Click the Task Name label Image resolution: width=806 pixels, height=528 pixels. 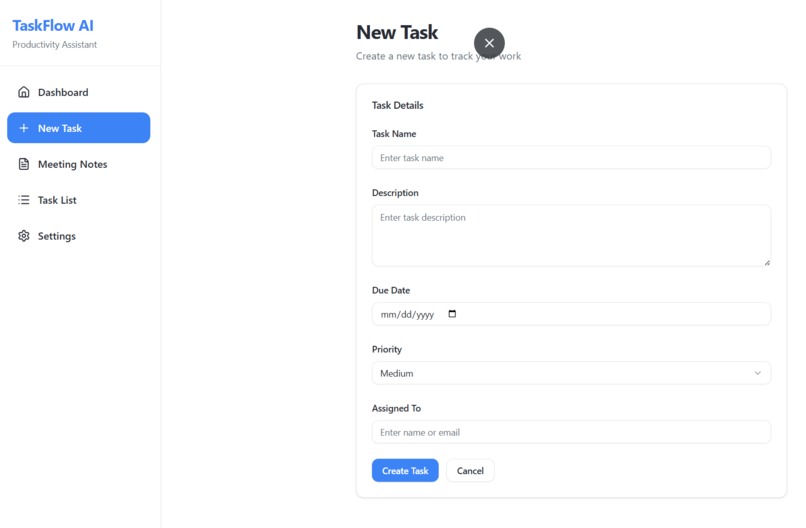[x=394, y=134]
